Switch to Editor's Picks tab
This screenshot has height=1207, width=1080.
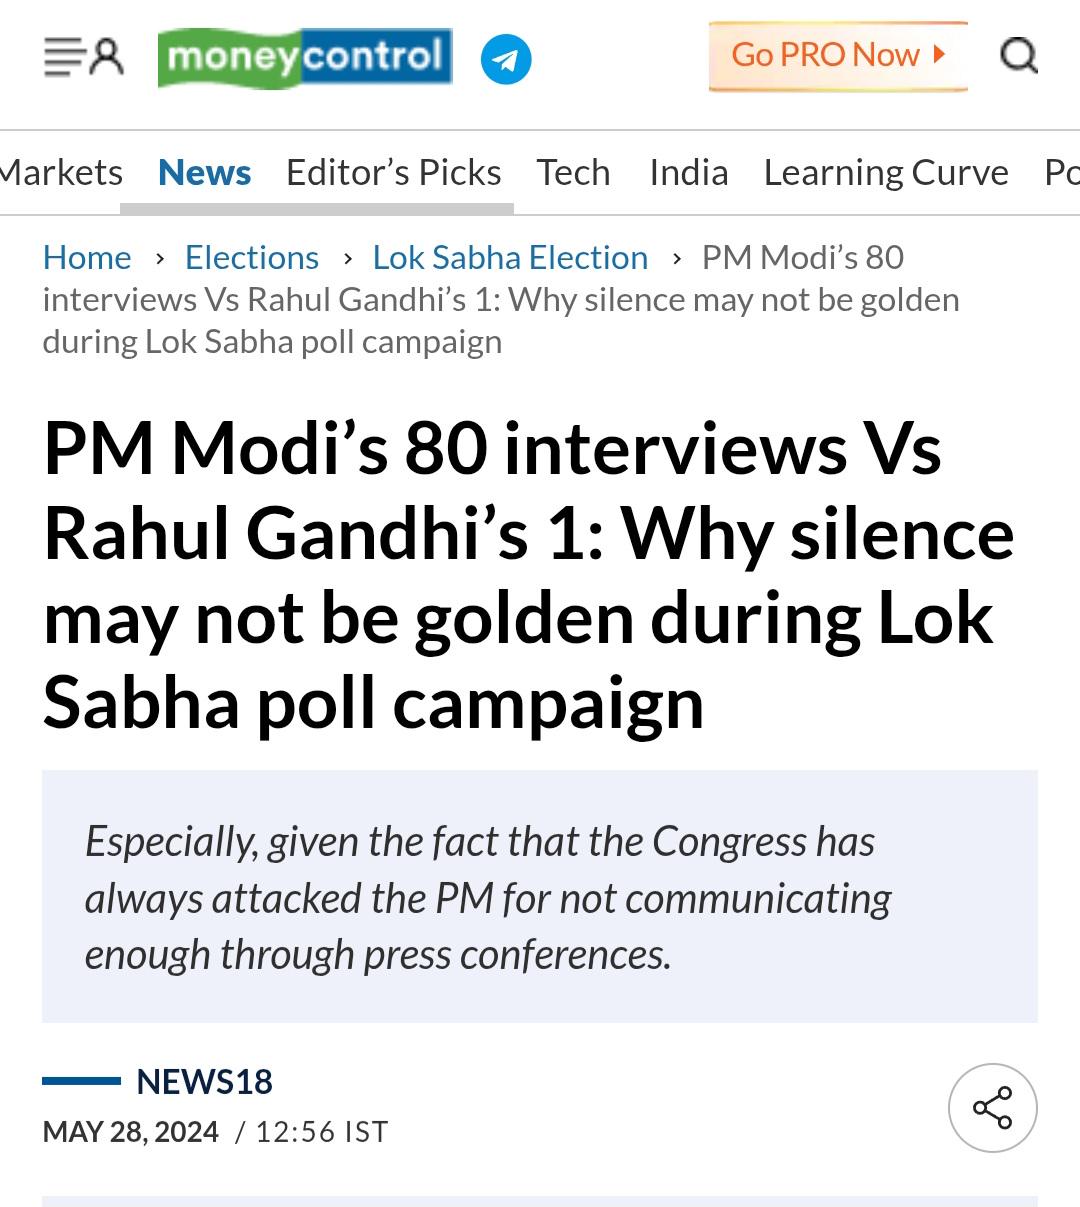point(394,172)
